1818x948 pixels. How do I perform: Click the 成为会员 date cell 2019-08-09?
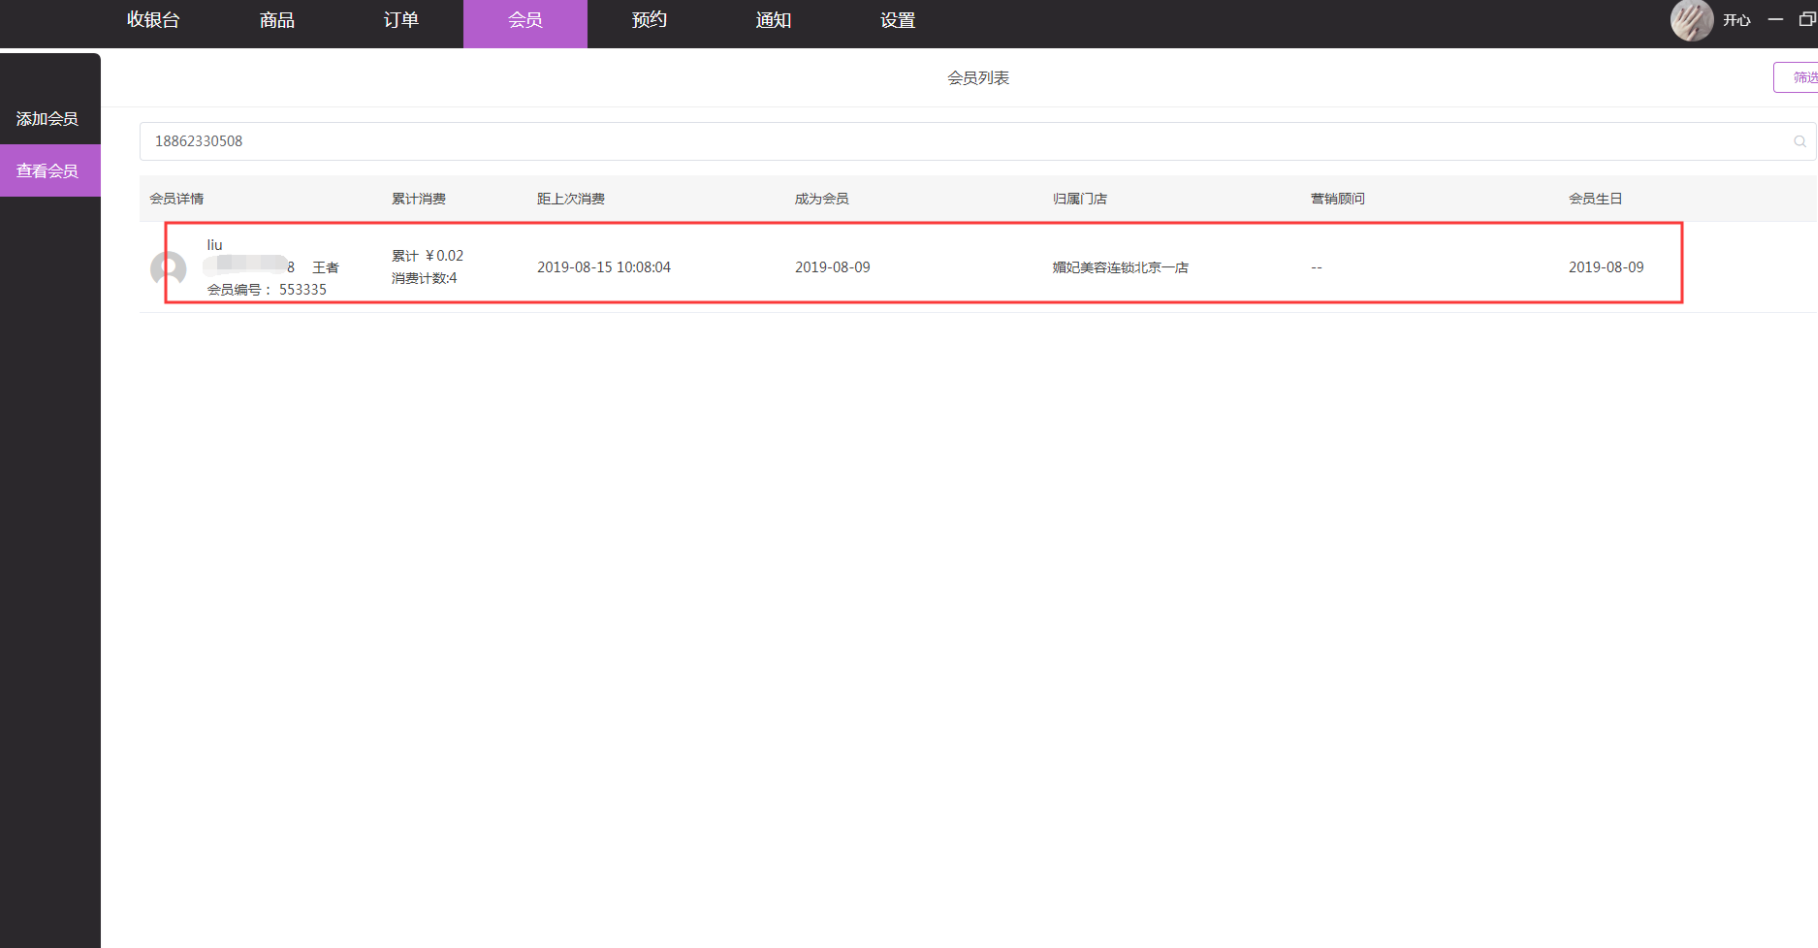[x=832, y=267]
